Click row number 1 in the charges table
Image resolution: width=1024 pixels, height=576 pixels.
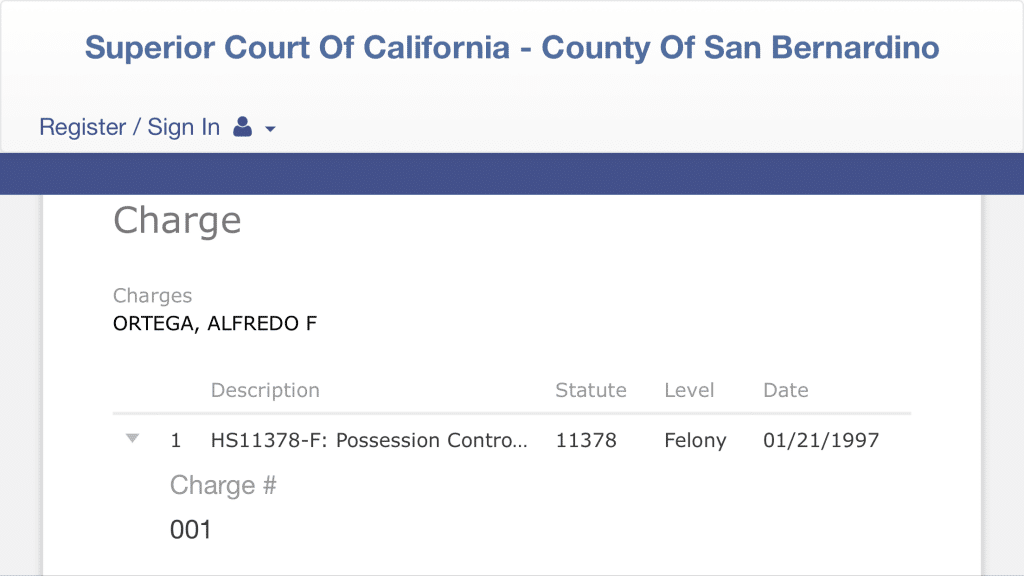tap(176, 440)
